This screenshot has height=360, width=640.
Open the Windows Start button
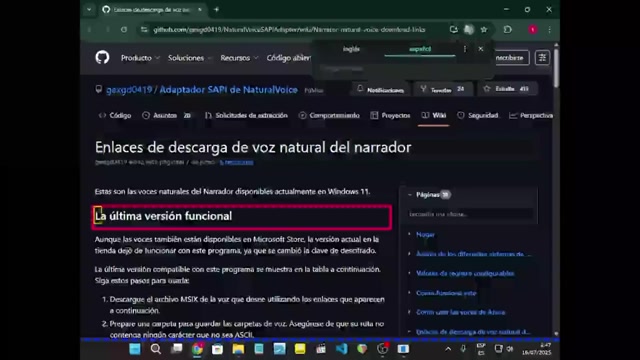[x=135, y=349]
